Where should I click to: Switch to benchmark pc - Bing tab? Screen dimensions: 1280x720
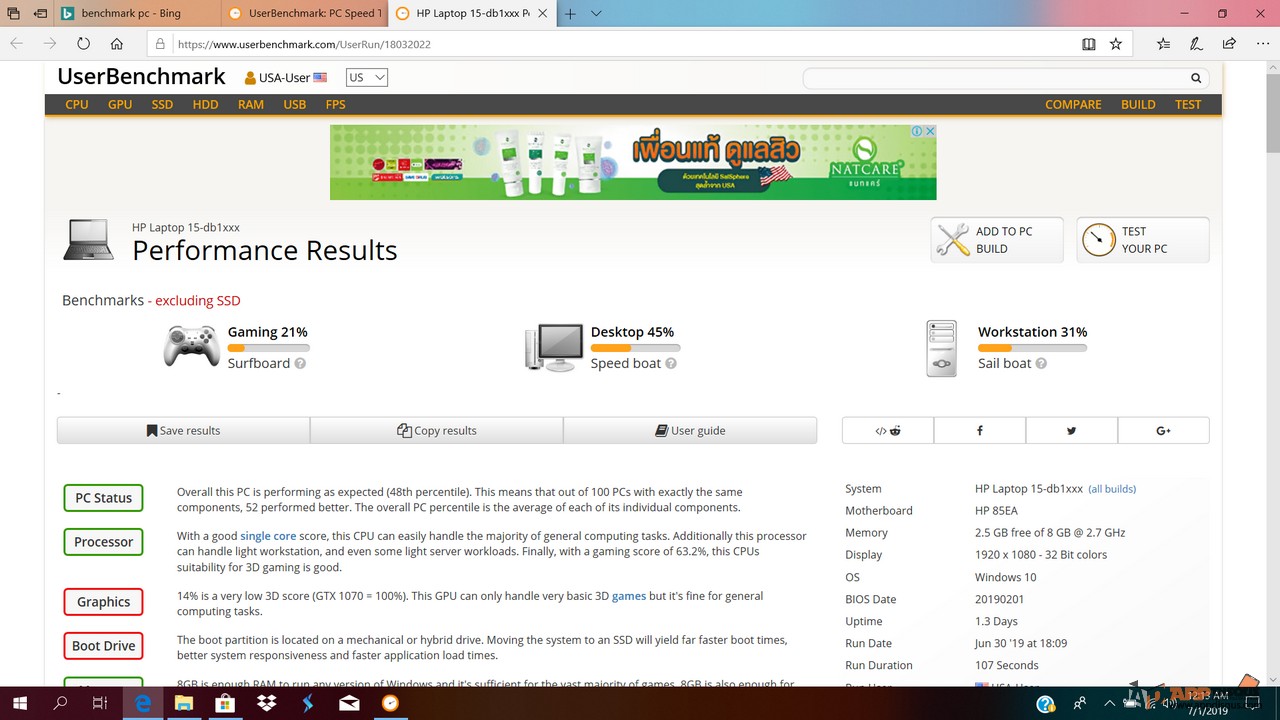[136, 14]
